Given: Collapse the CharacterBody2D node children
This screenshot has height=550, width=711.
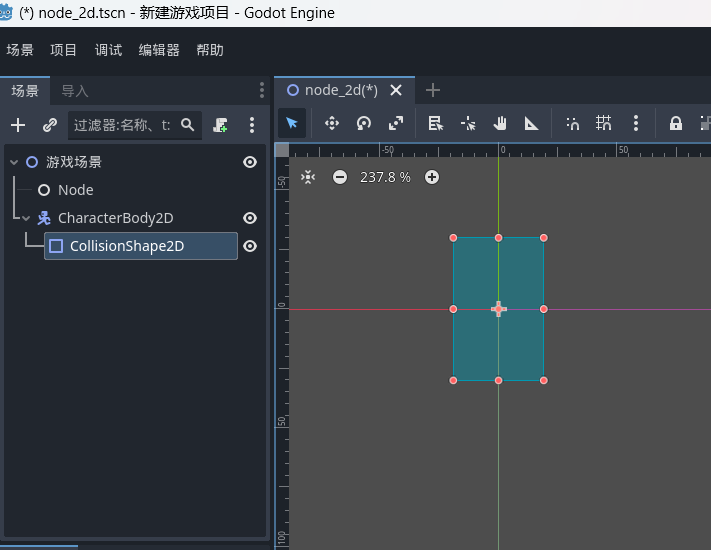Looking at the screenshot, I should coord(27,218).
